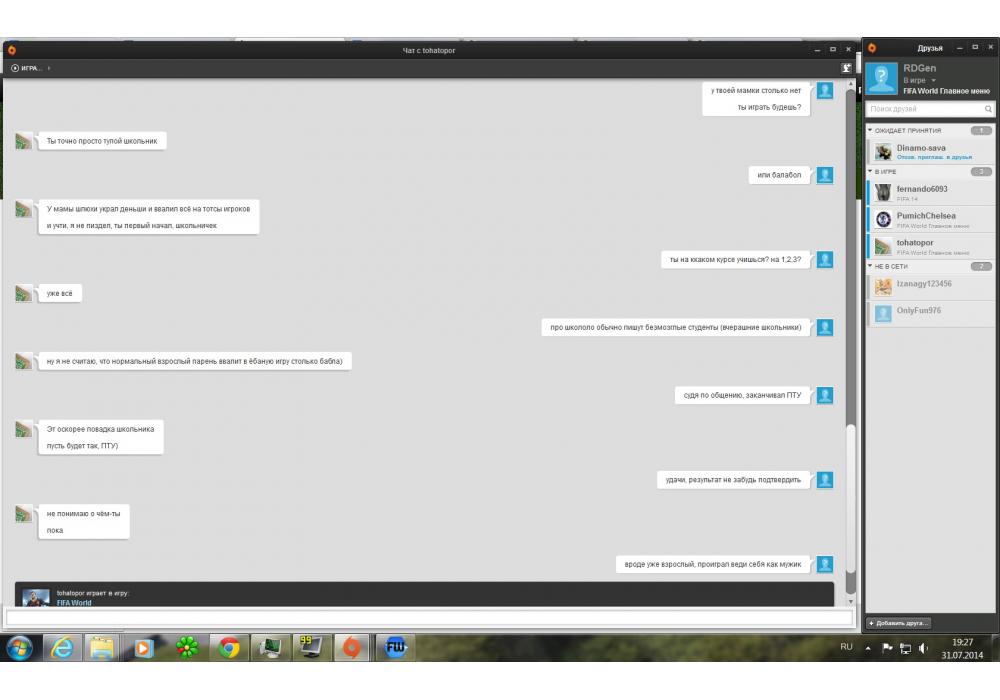Open ICQ flower icon on taskbar
The width and height of the screenshot is (1000, 700).
187,648
